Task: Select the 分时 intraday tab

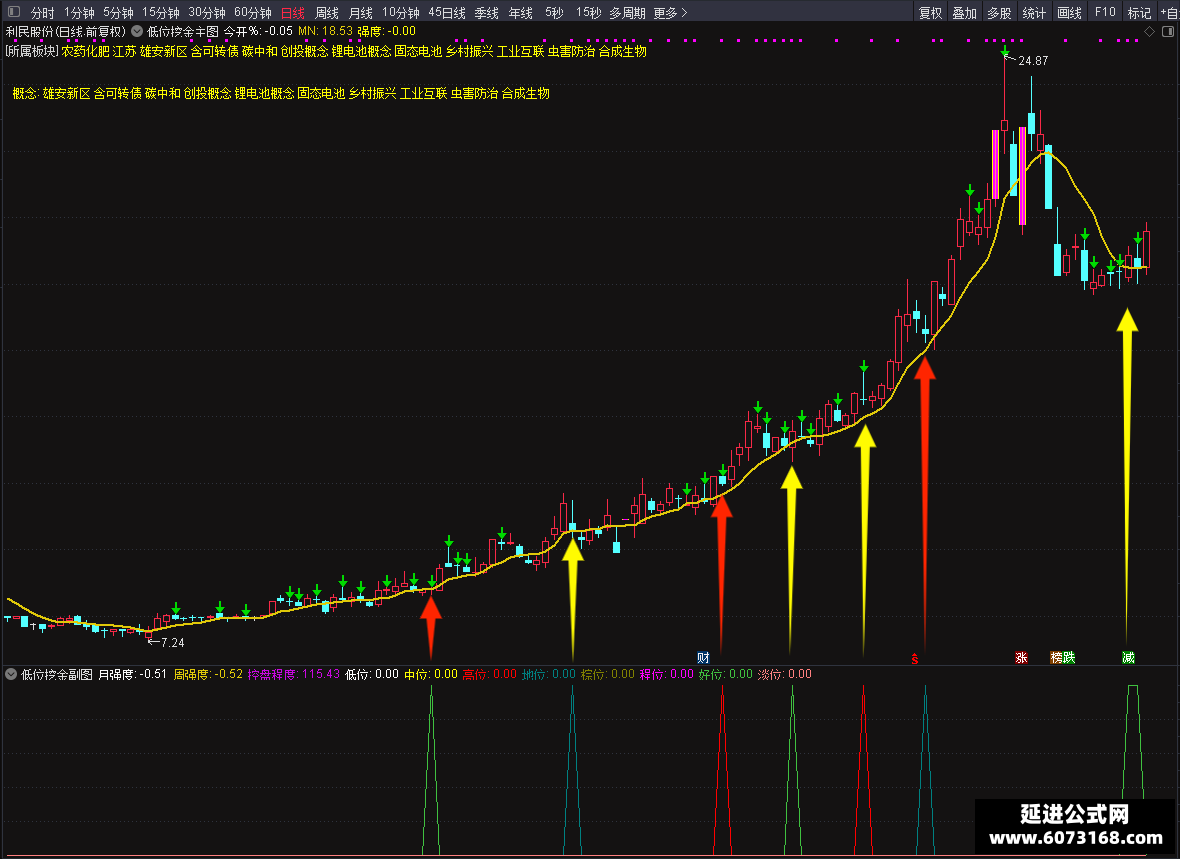Action: pos(42,13)
